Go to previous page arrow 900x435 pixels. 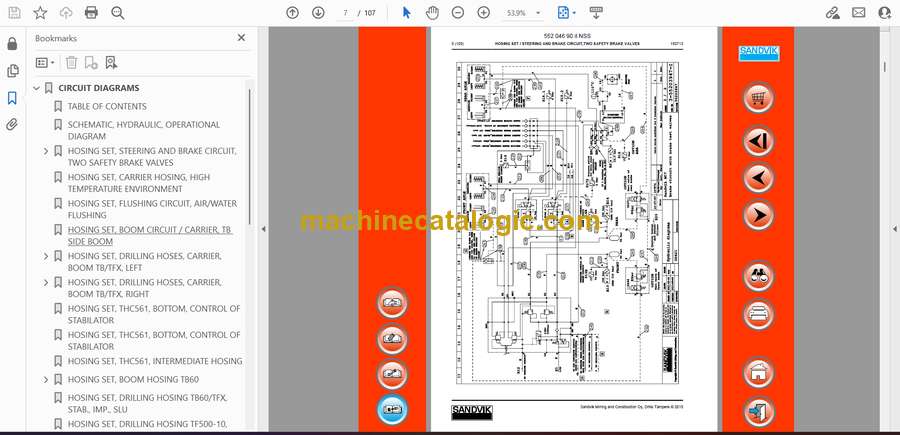[x=293, y=13]
